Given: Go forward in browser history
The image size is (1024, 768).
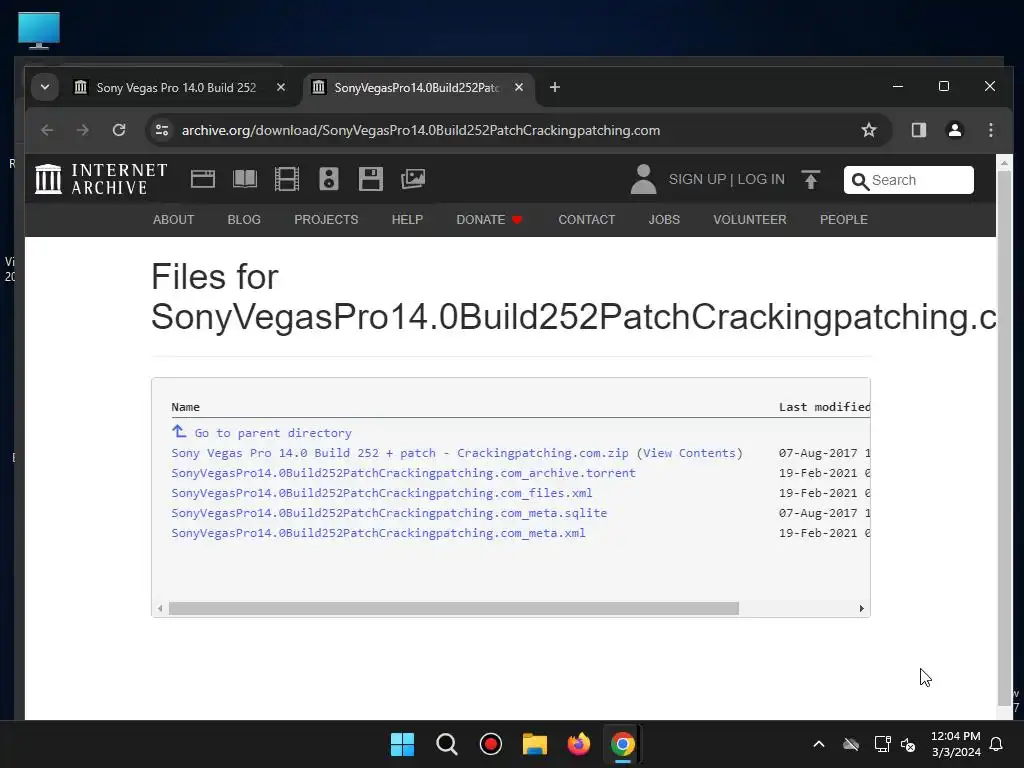Looking at the screenshot, I should coord(82,130).
